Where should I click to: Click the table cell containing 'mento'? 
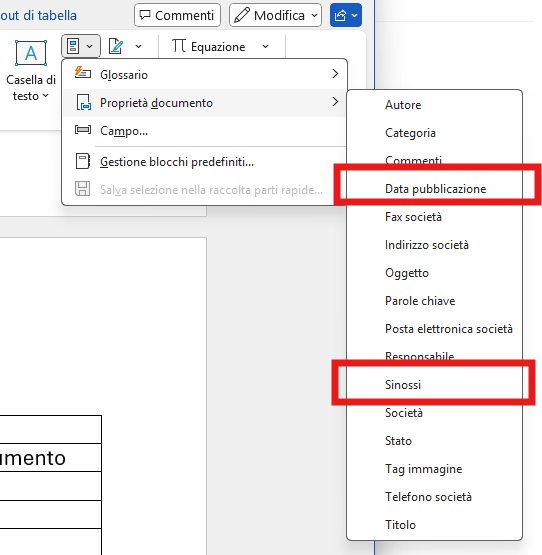51,457
